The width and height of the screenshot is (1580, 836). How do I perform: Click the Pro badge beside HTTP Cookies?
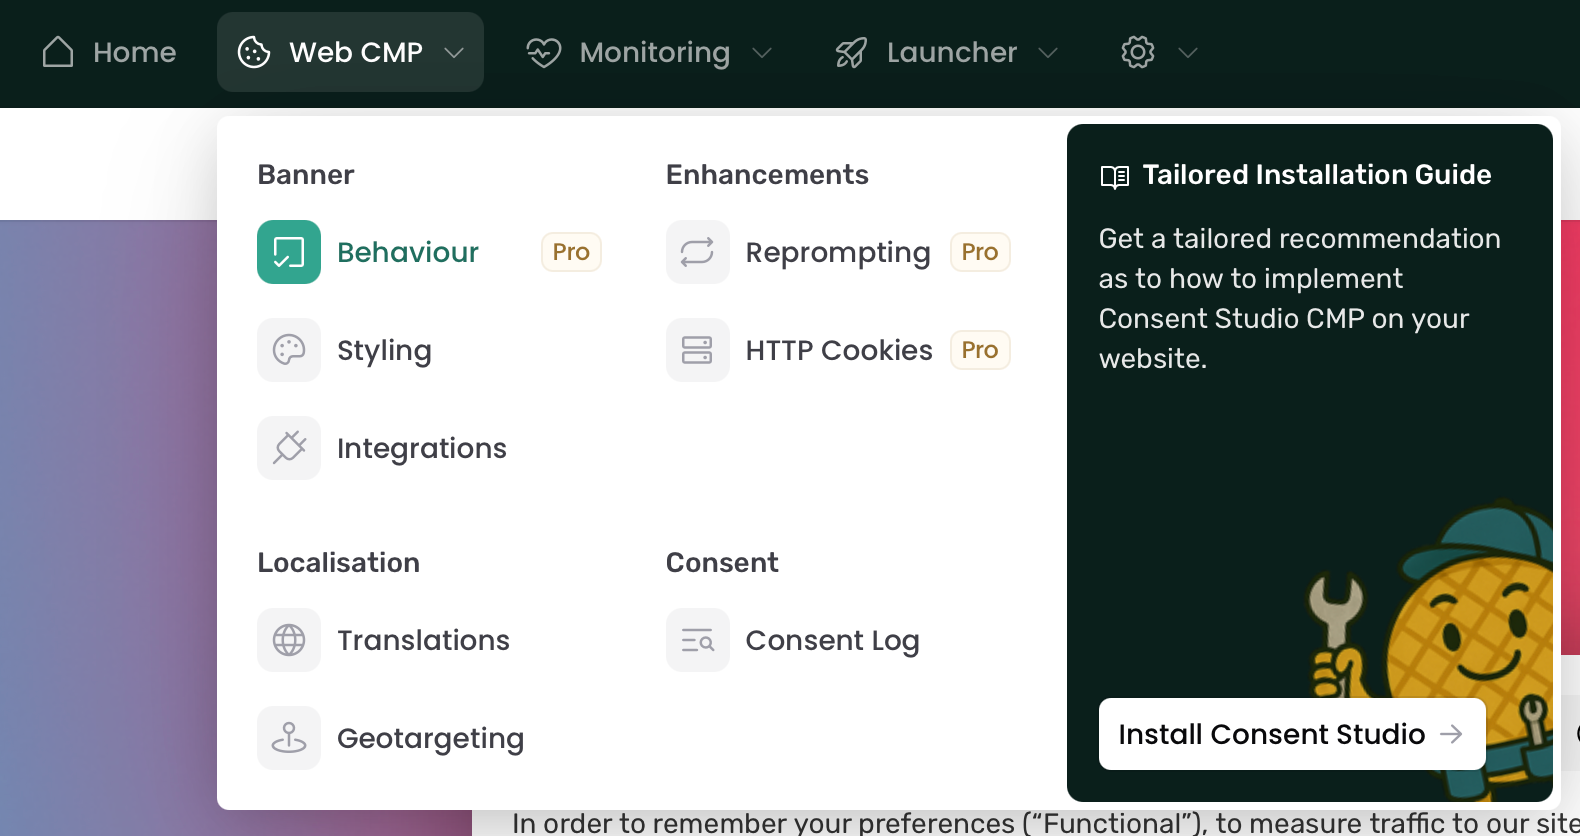(980, 350)
